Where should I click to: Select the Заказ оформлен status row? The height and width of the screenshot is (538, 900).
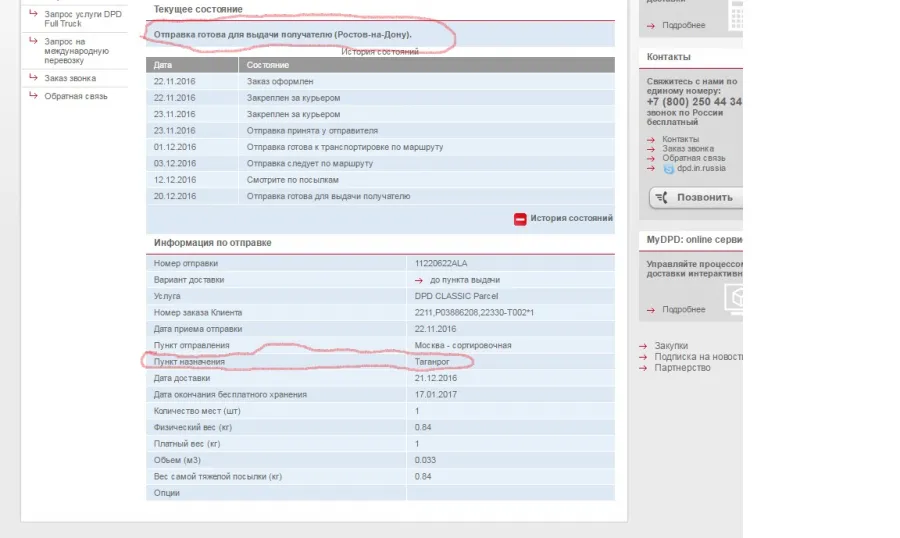point(380,82)
